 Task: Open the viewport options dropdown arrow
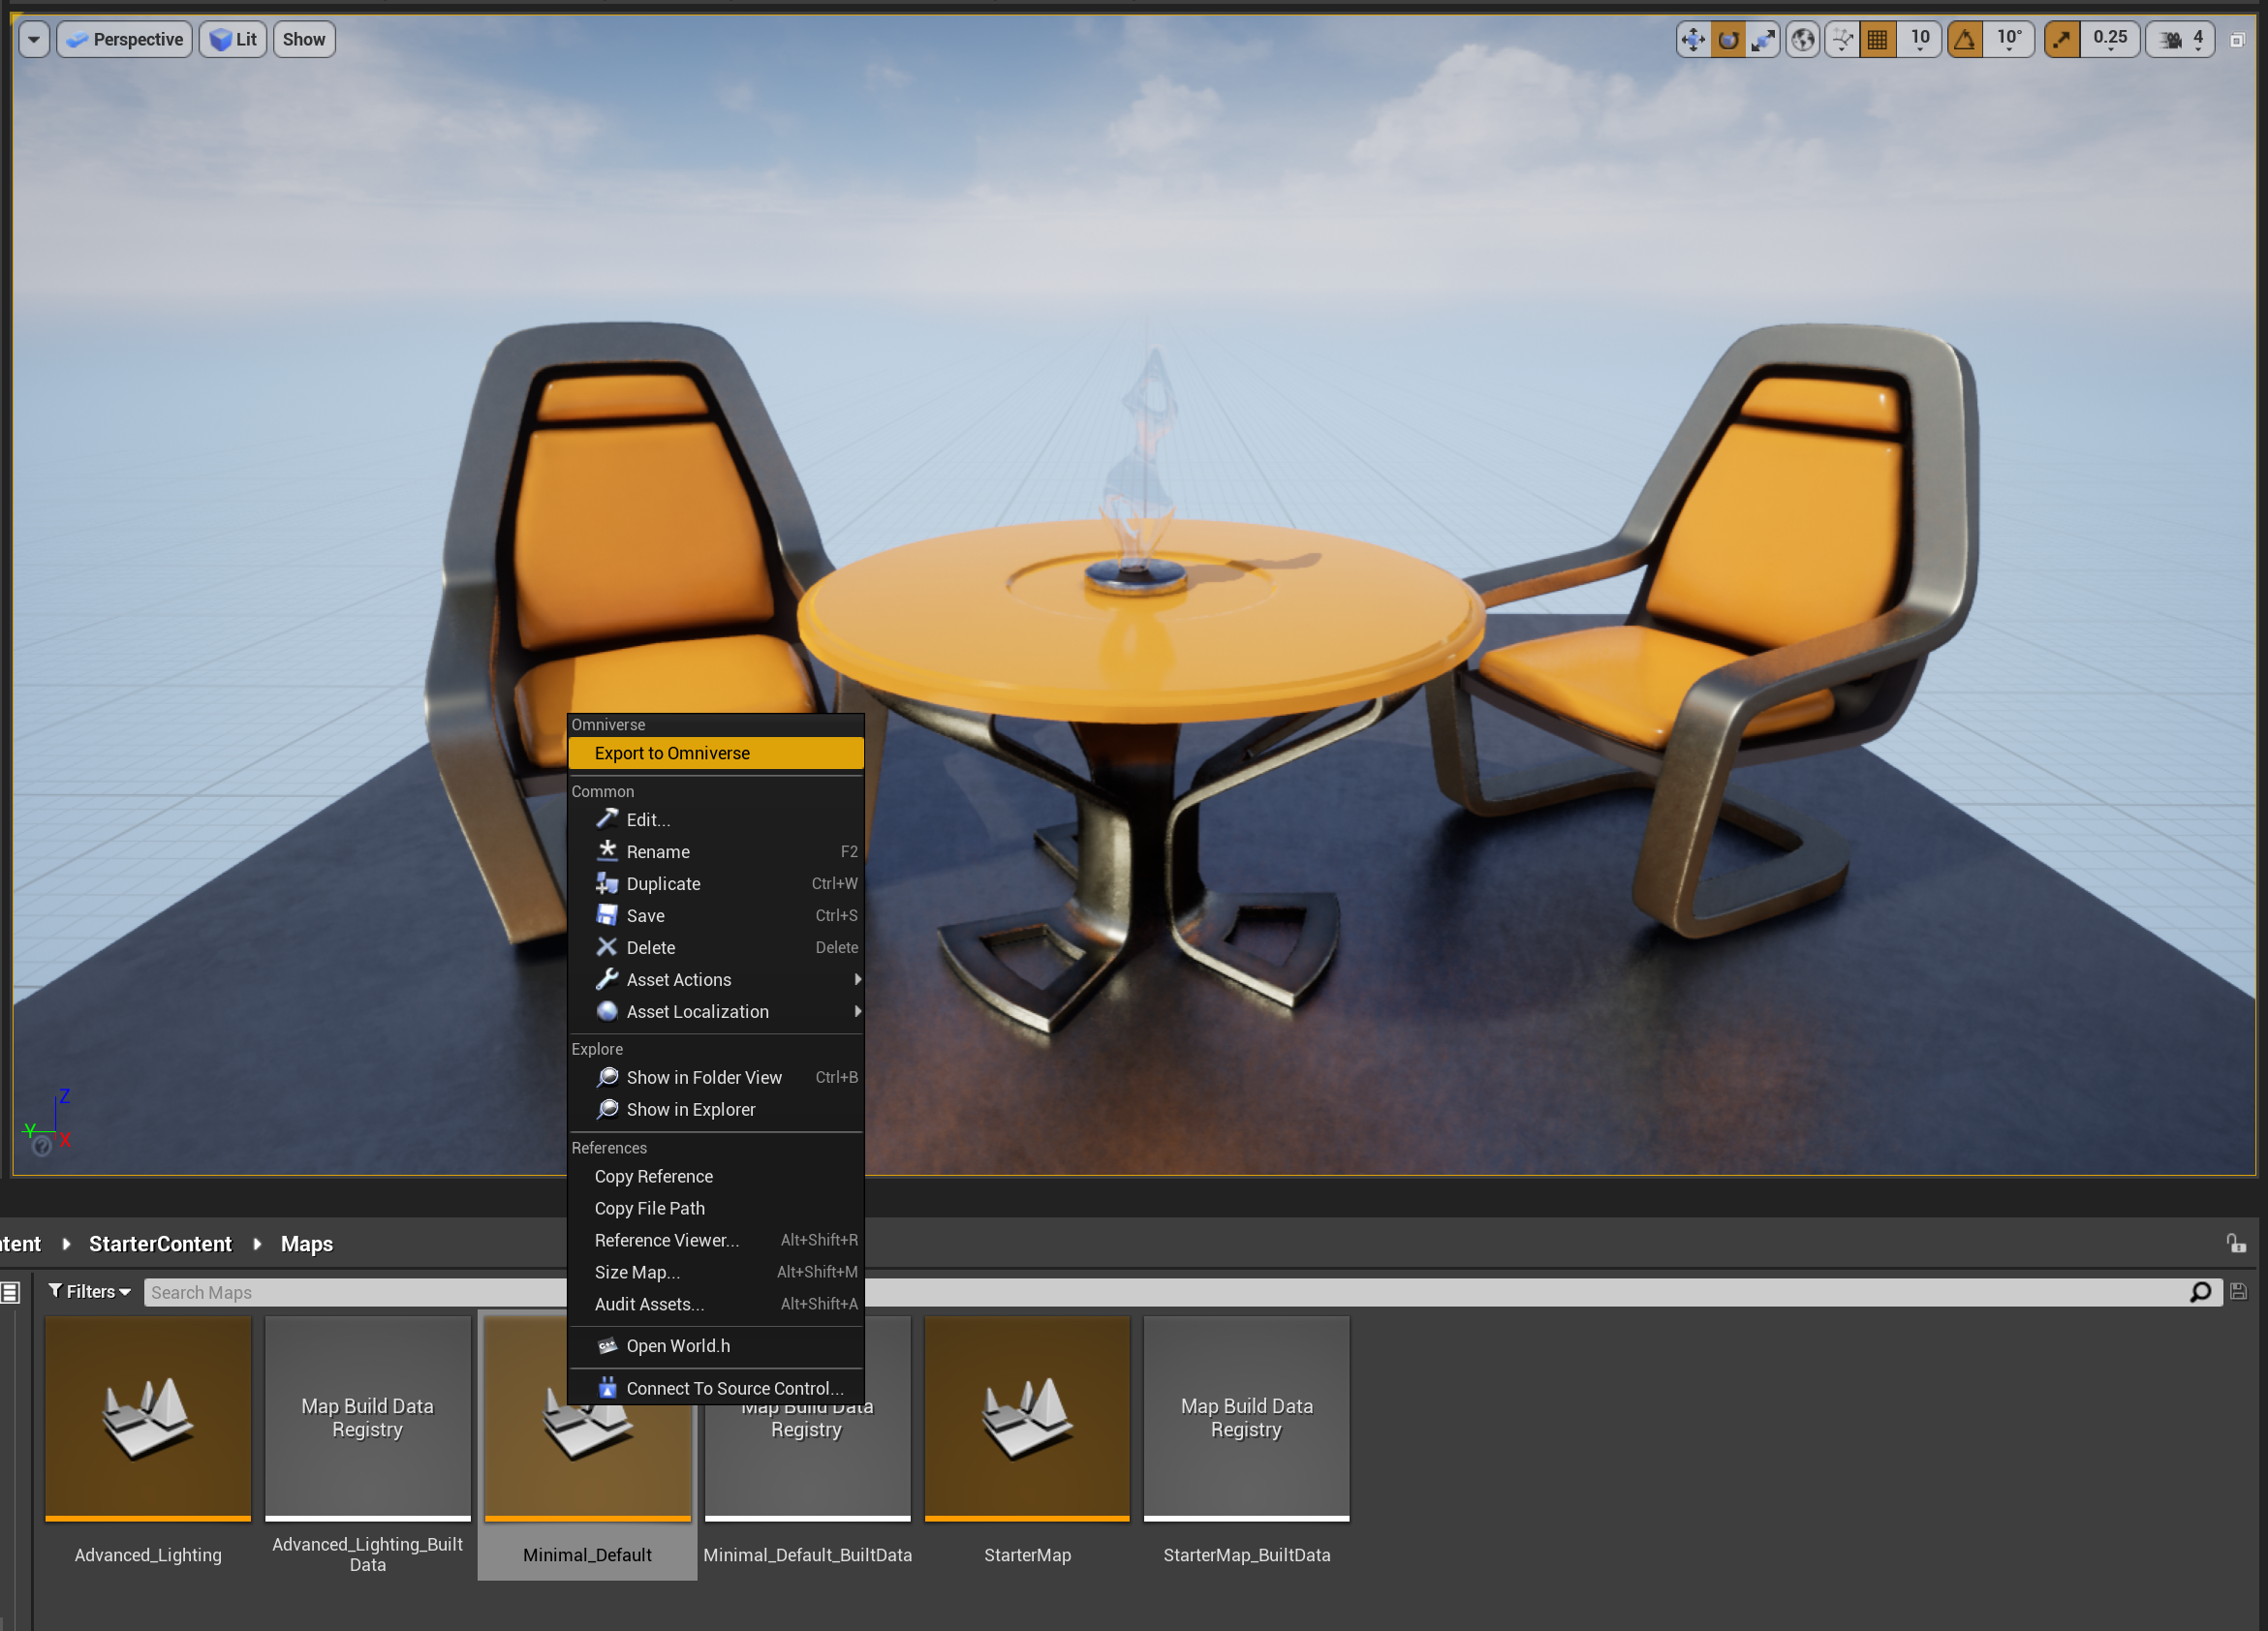point(34,40)
